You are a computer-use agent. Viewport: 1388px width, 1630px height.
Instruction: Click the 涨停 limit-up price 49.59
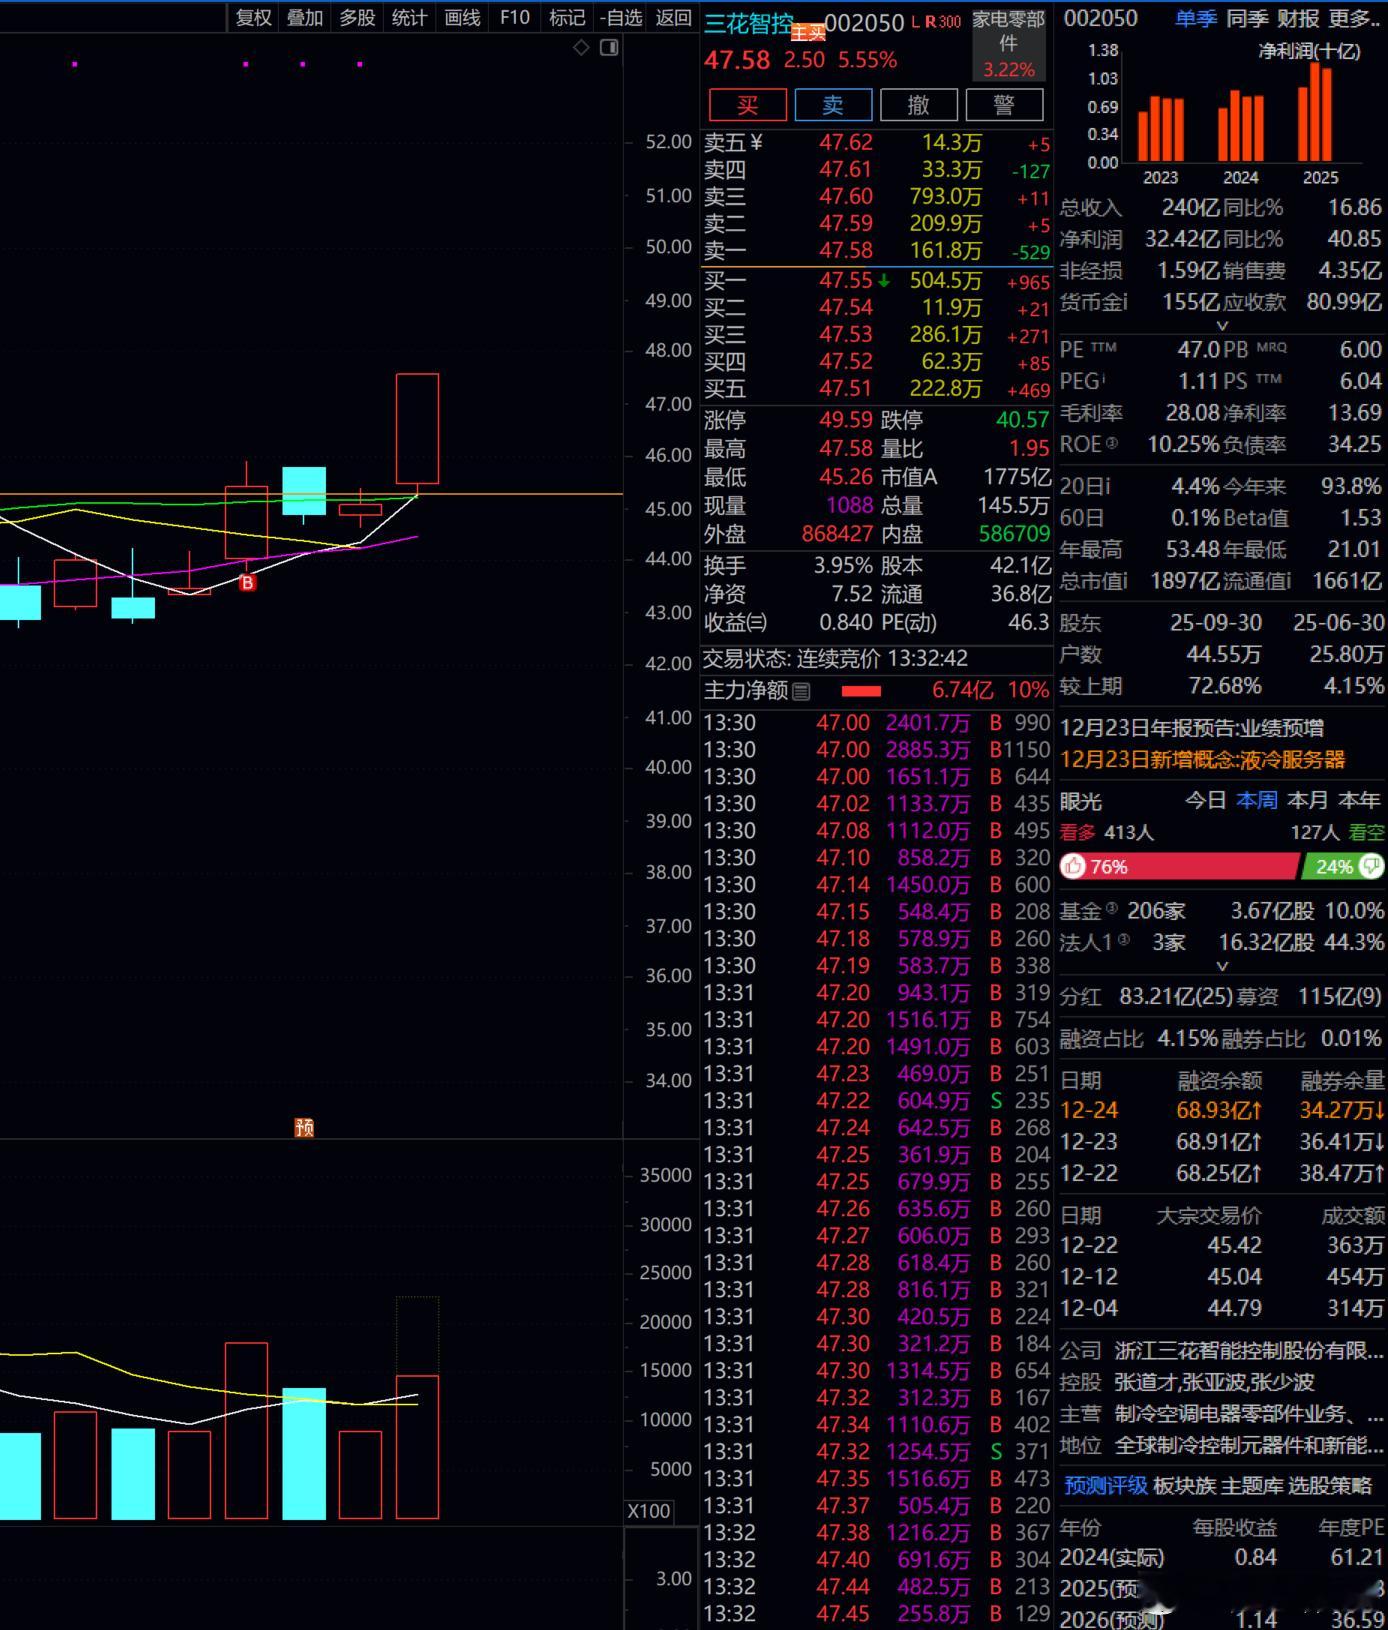tap(846, 420)
